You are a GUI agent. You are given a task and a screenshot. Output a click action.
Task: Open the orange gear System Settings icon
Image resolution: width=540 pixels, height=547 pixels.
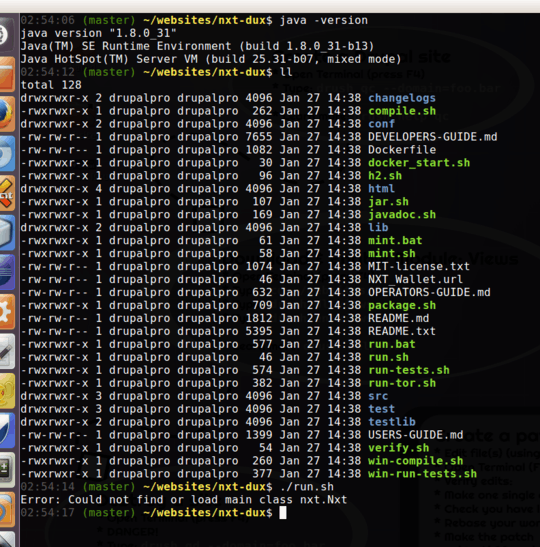pyautogui.click(x=6, y=312)
